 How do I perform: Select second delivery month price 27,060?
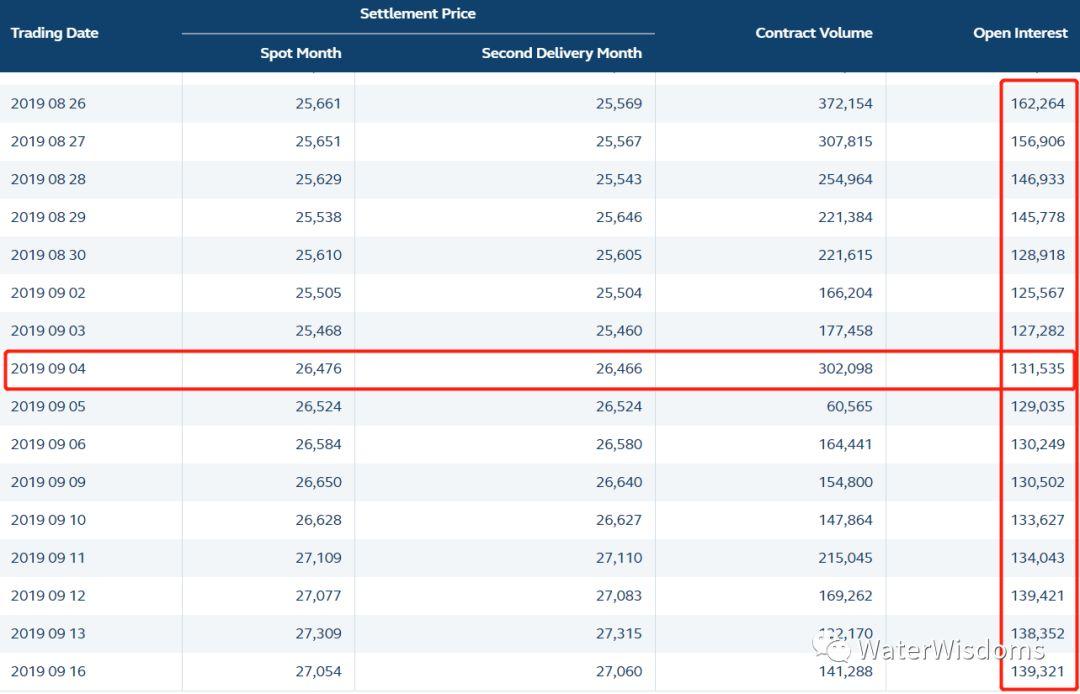(x=619, y=672)
